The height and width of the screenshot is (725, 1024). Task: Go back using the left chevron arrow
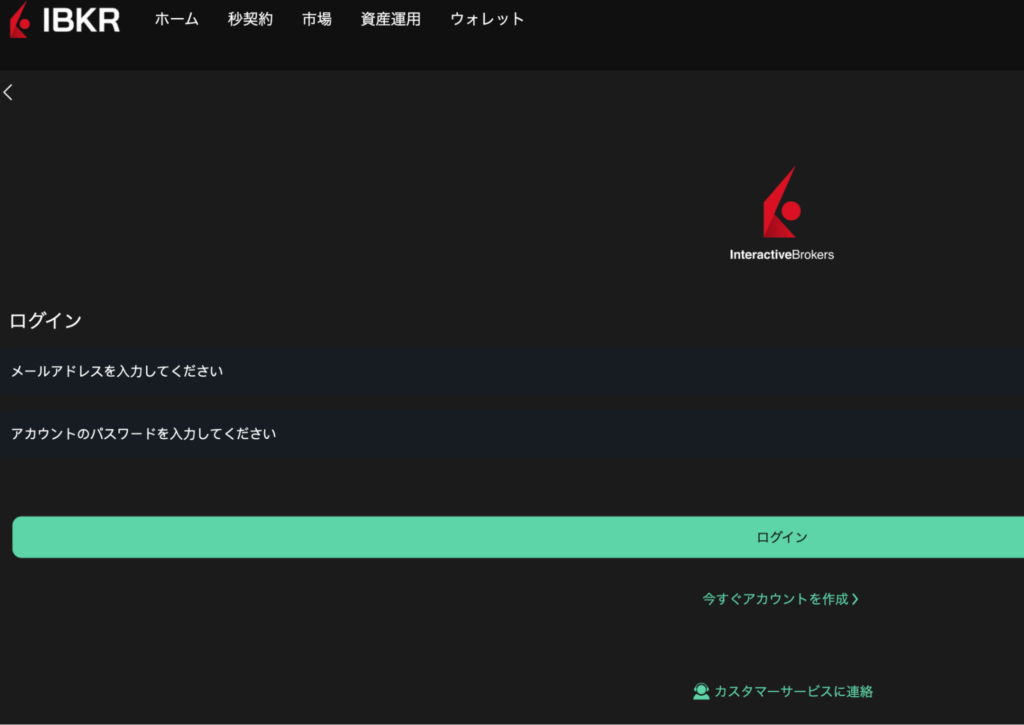tap(8, 92)
